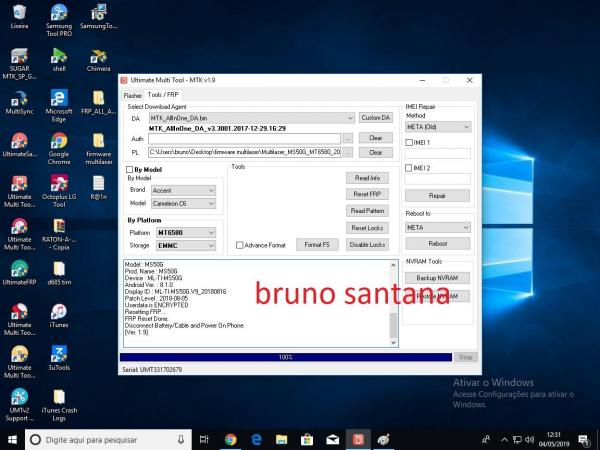Open Mail app from the taskbar

[333, 440]
